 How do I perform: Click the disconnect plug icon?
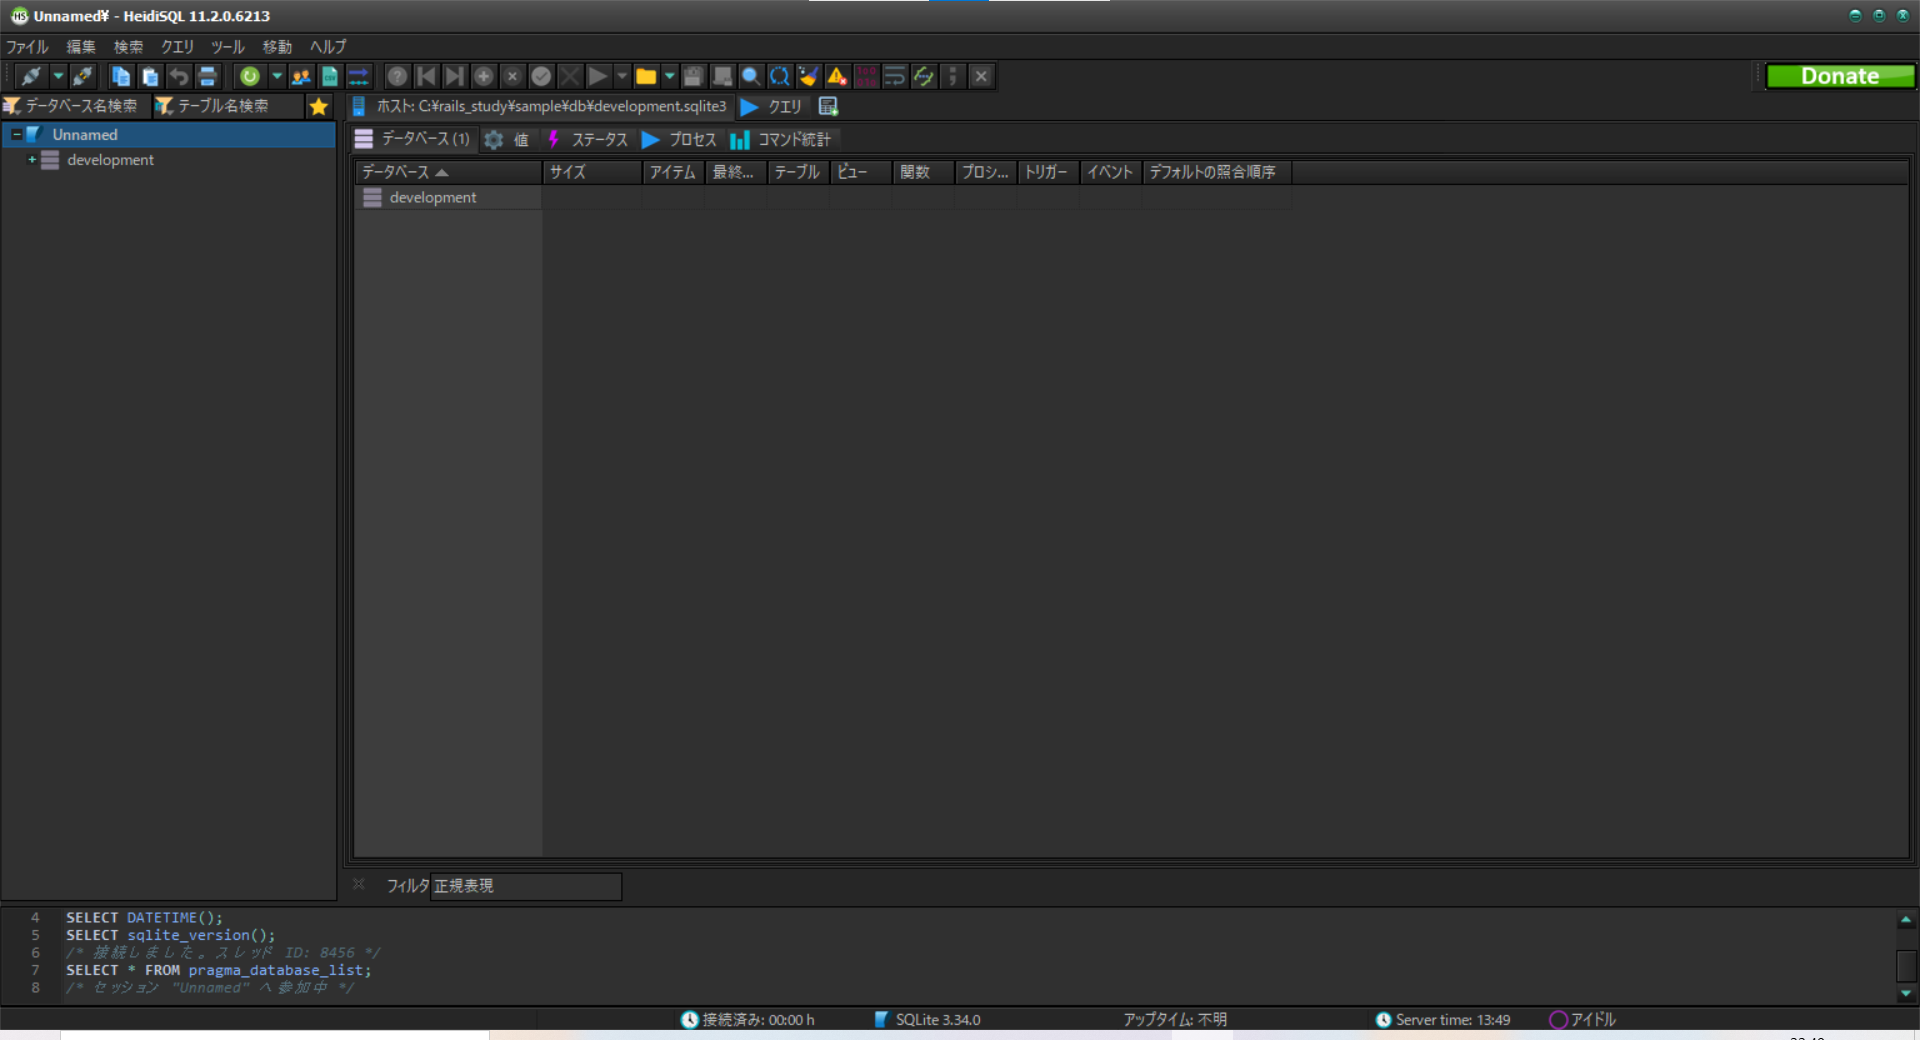83,76
